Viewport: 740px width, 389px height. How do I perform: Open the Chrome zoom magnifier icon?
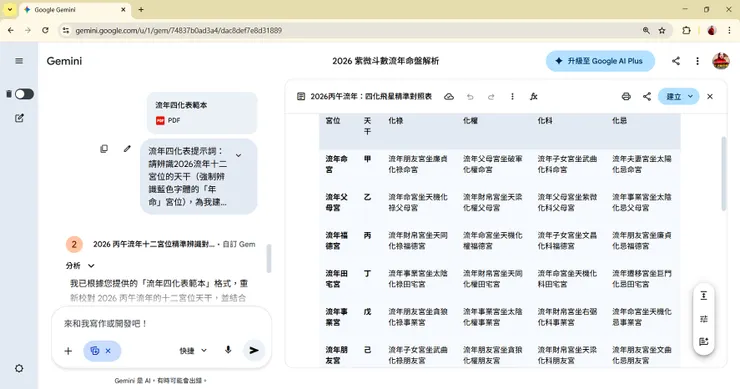tap(646, 30)
